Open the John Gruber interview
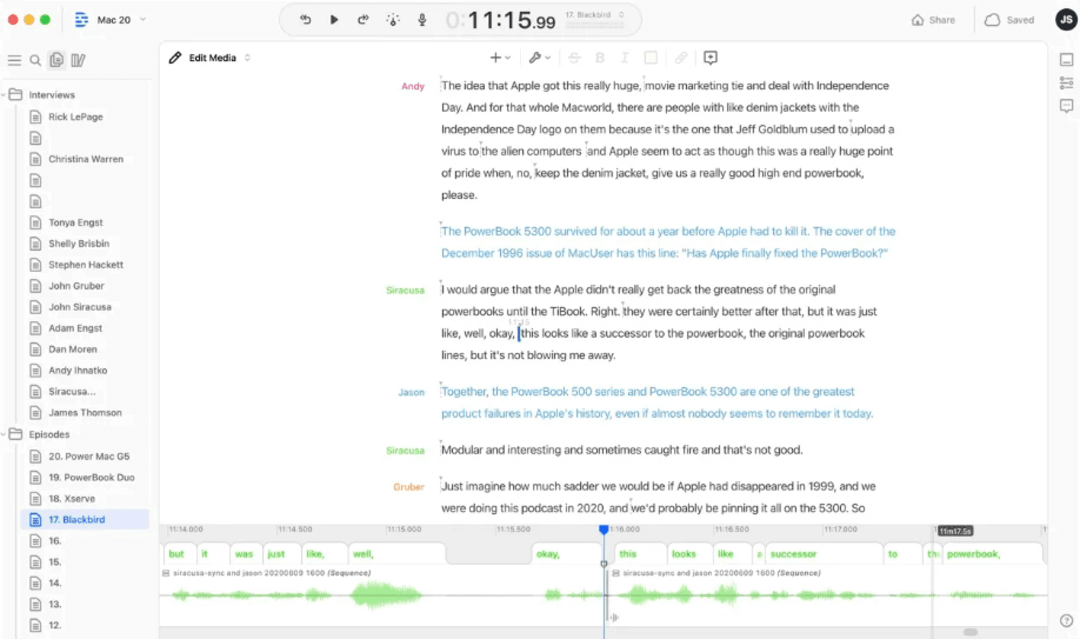Viewport: 1080px width, 639px height. (76, 286)
